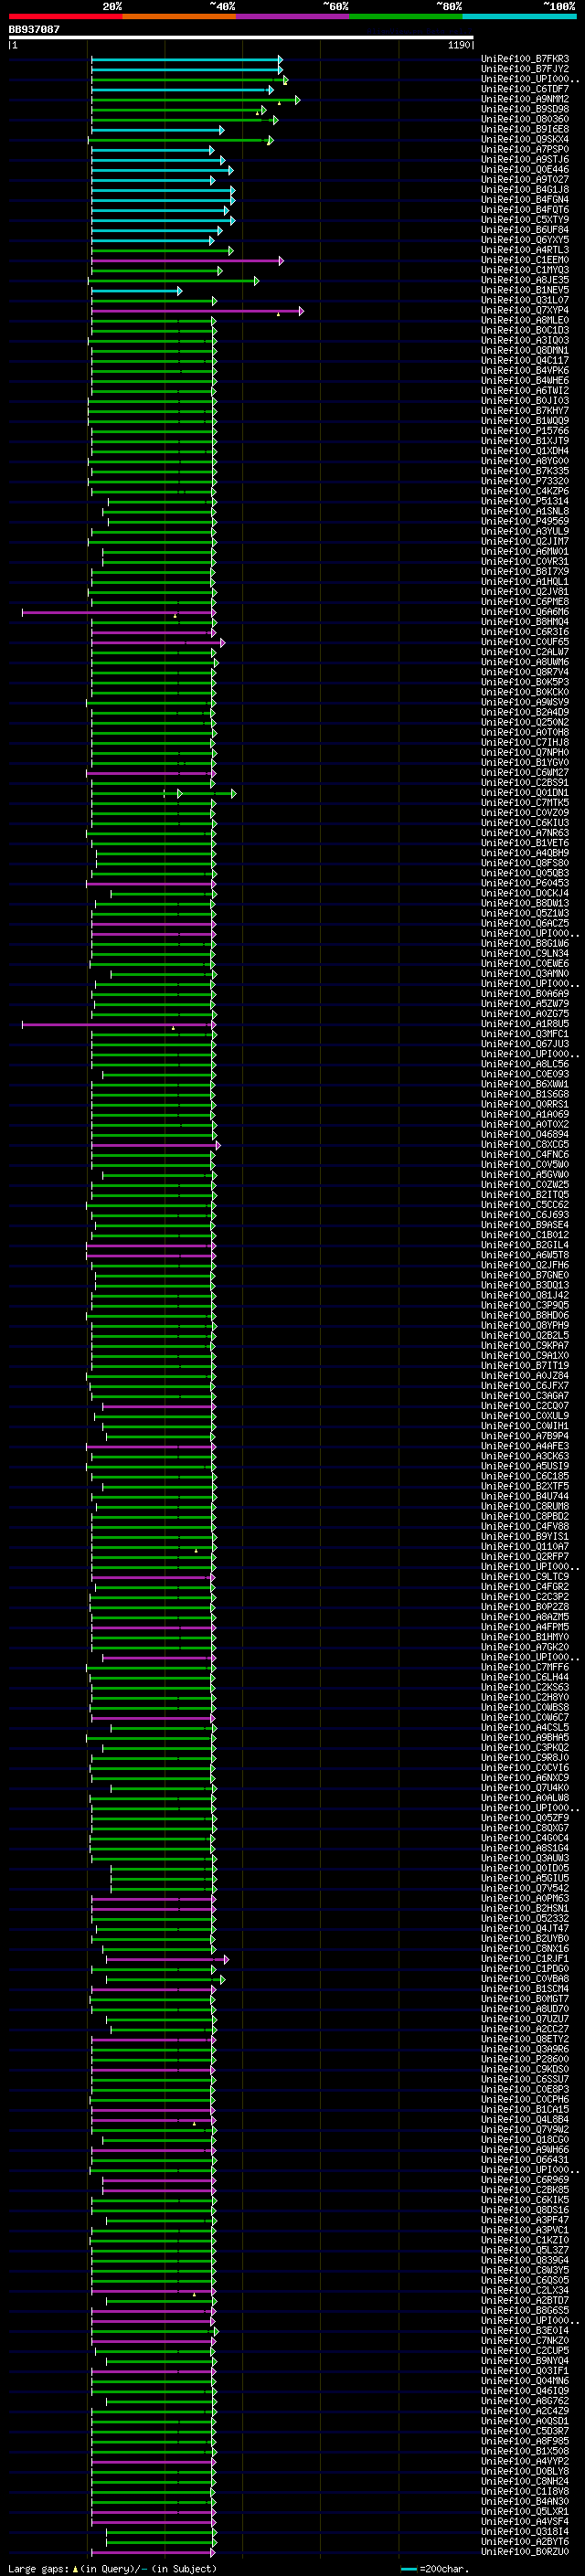Select label UniRef100_C5XTY9
The width and height of the screenshot is (585, 2576).
pyautogui.click(x=525, y=219)
